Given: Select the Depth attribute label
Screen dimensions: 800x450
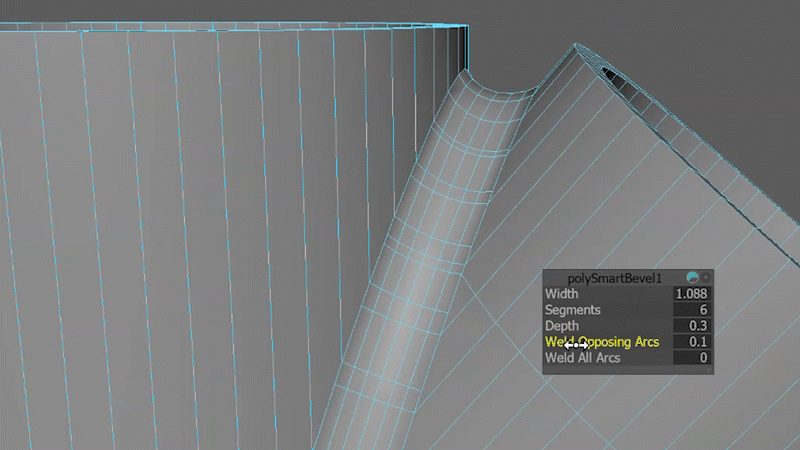Looking at the screenshot, I should pos(562,326).
